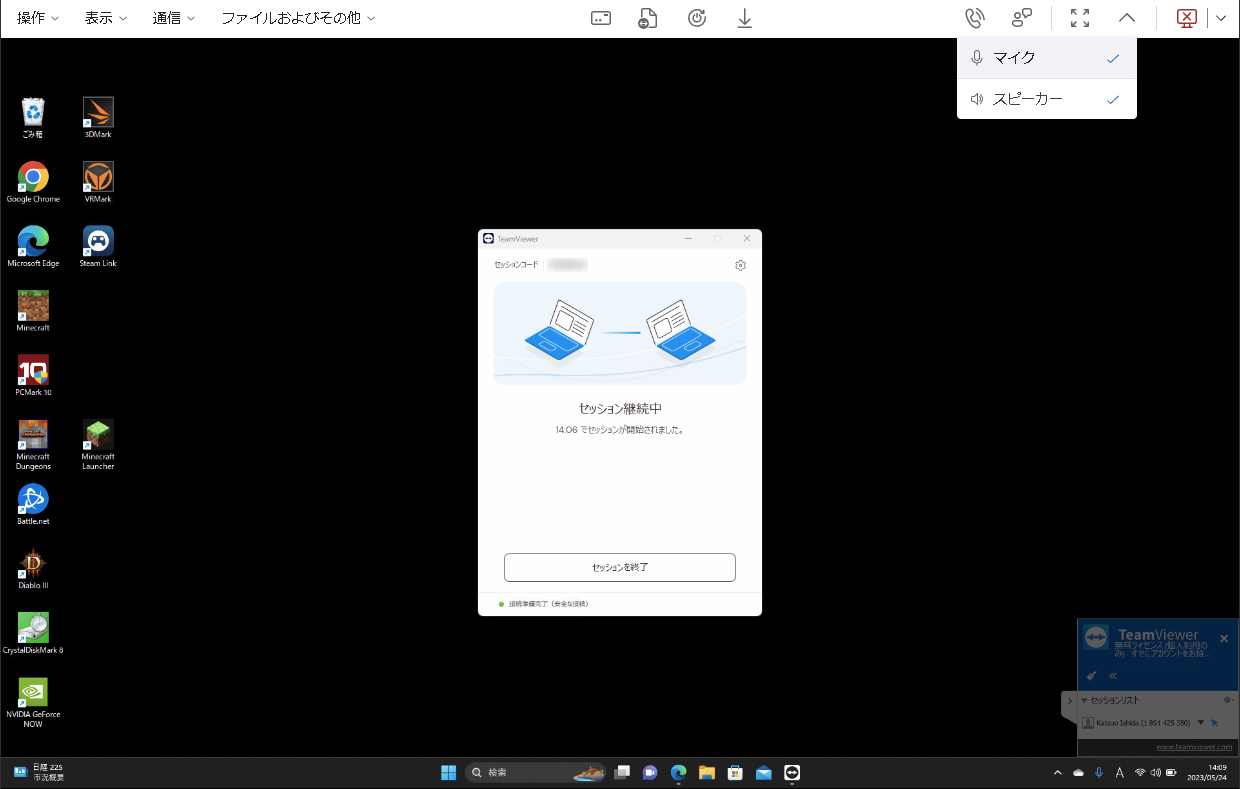This screenshot has height=789, width=1240.
Task: Open the 通信 menu
Action: tap(174, 18)
